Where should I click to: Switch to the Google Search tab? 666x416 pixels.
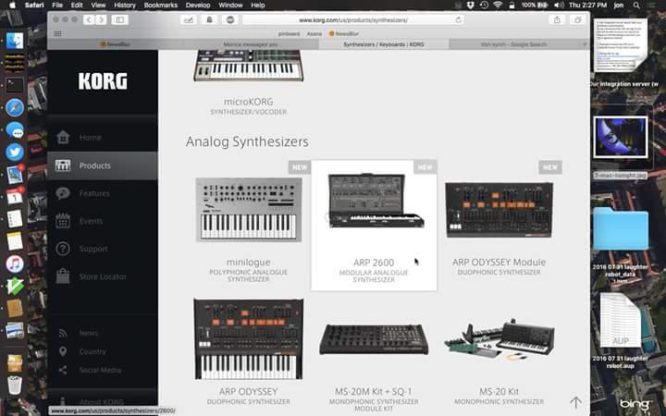[513, 44]
